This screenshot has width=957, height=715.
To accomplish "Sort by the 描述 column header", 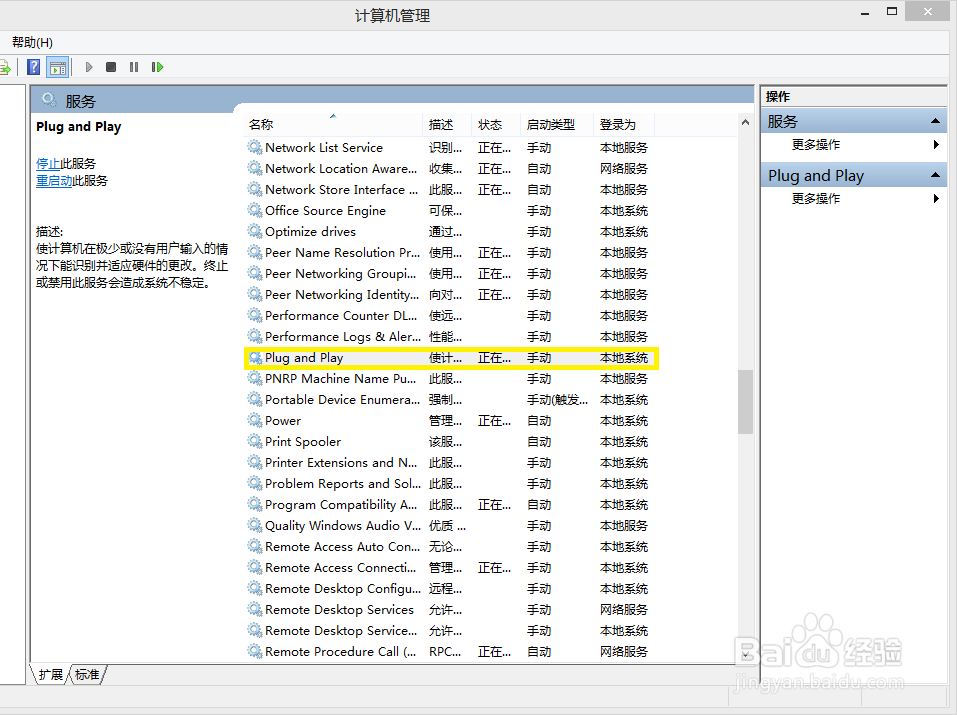I will (446, 125).
